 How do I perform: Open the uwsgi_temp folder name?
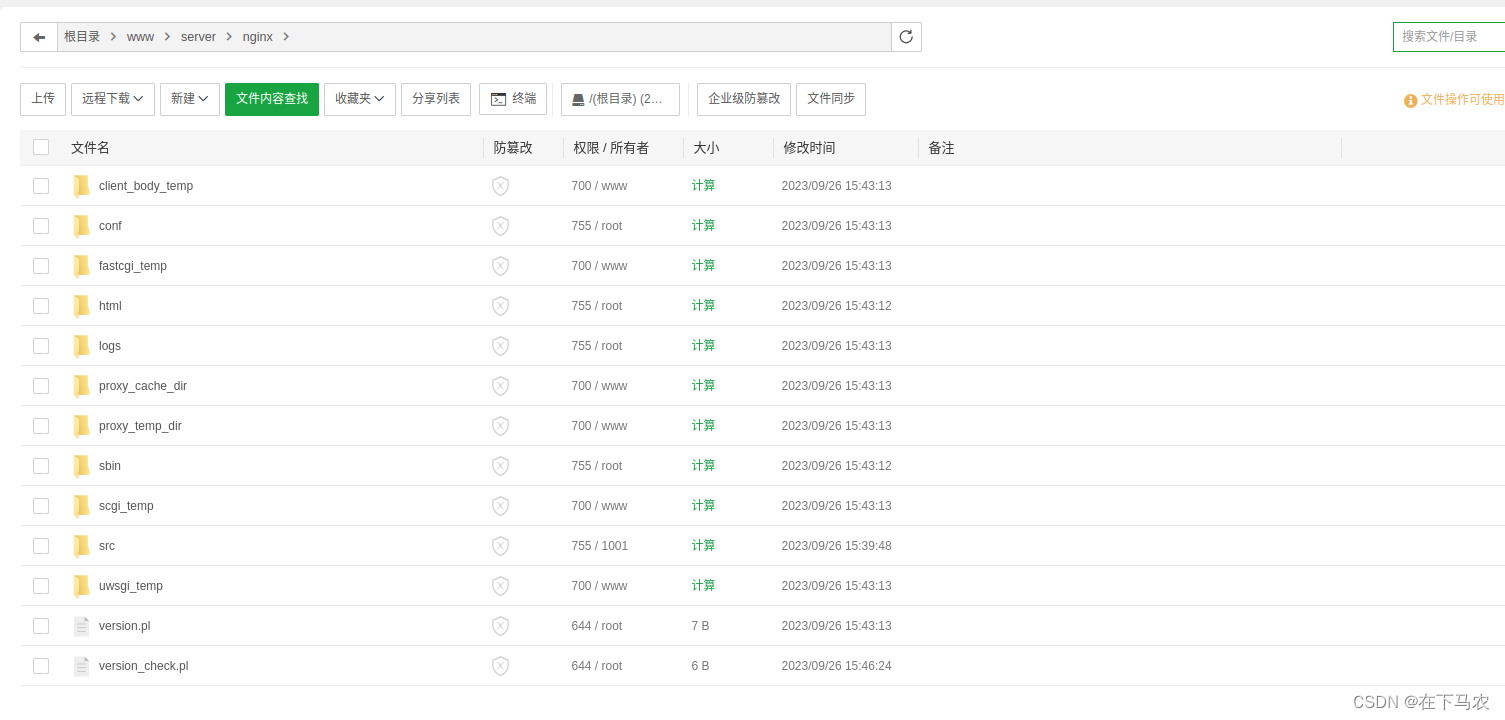click(x=131, y=586)
